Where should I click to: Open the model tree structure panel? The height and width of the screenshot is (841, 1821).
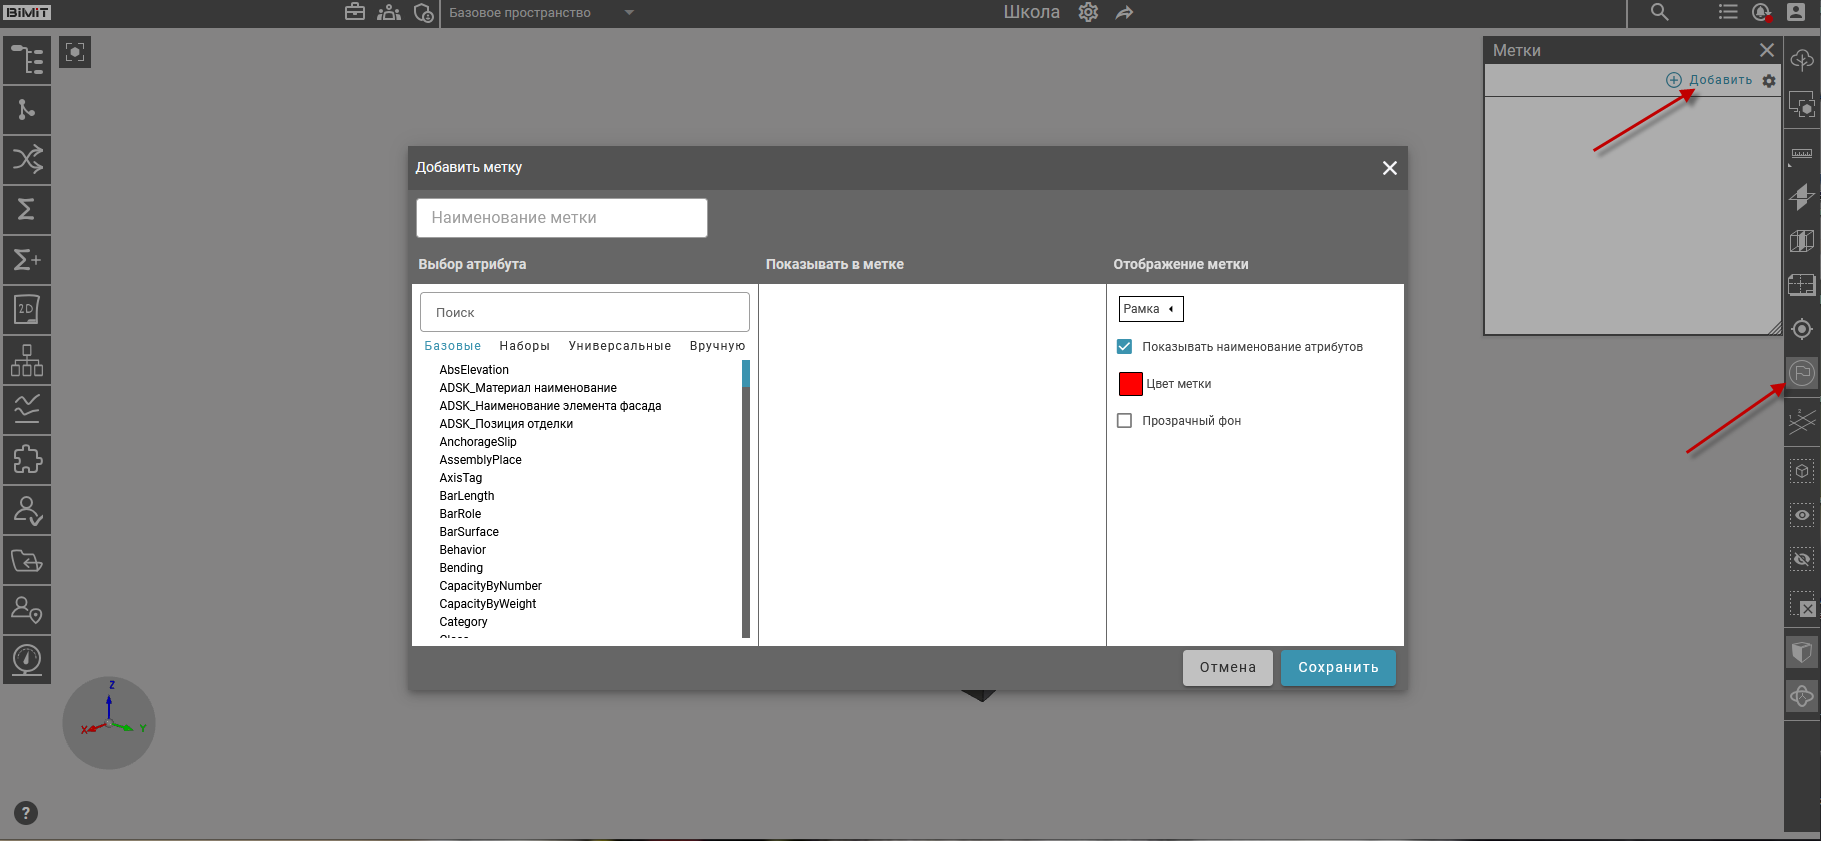[x=27, y=60]
